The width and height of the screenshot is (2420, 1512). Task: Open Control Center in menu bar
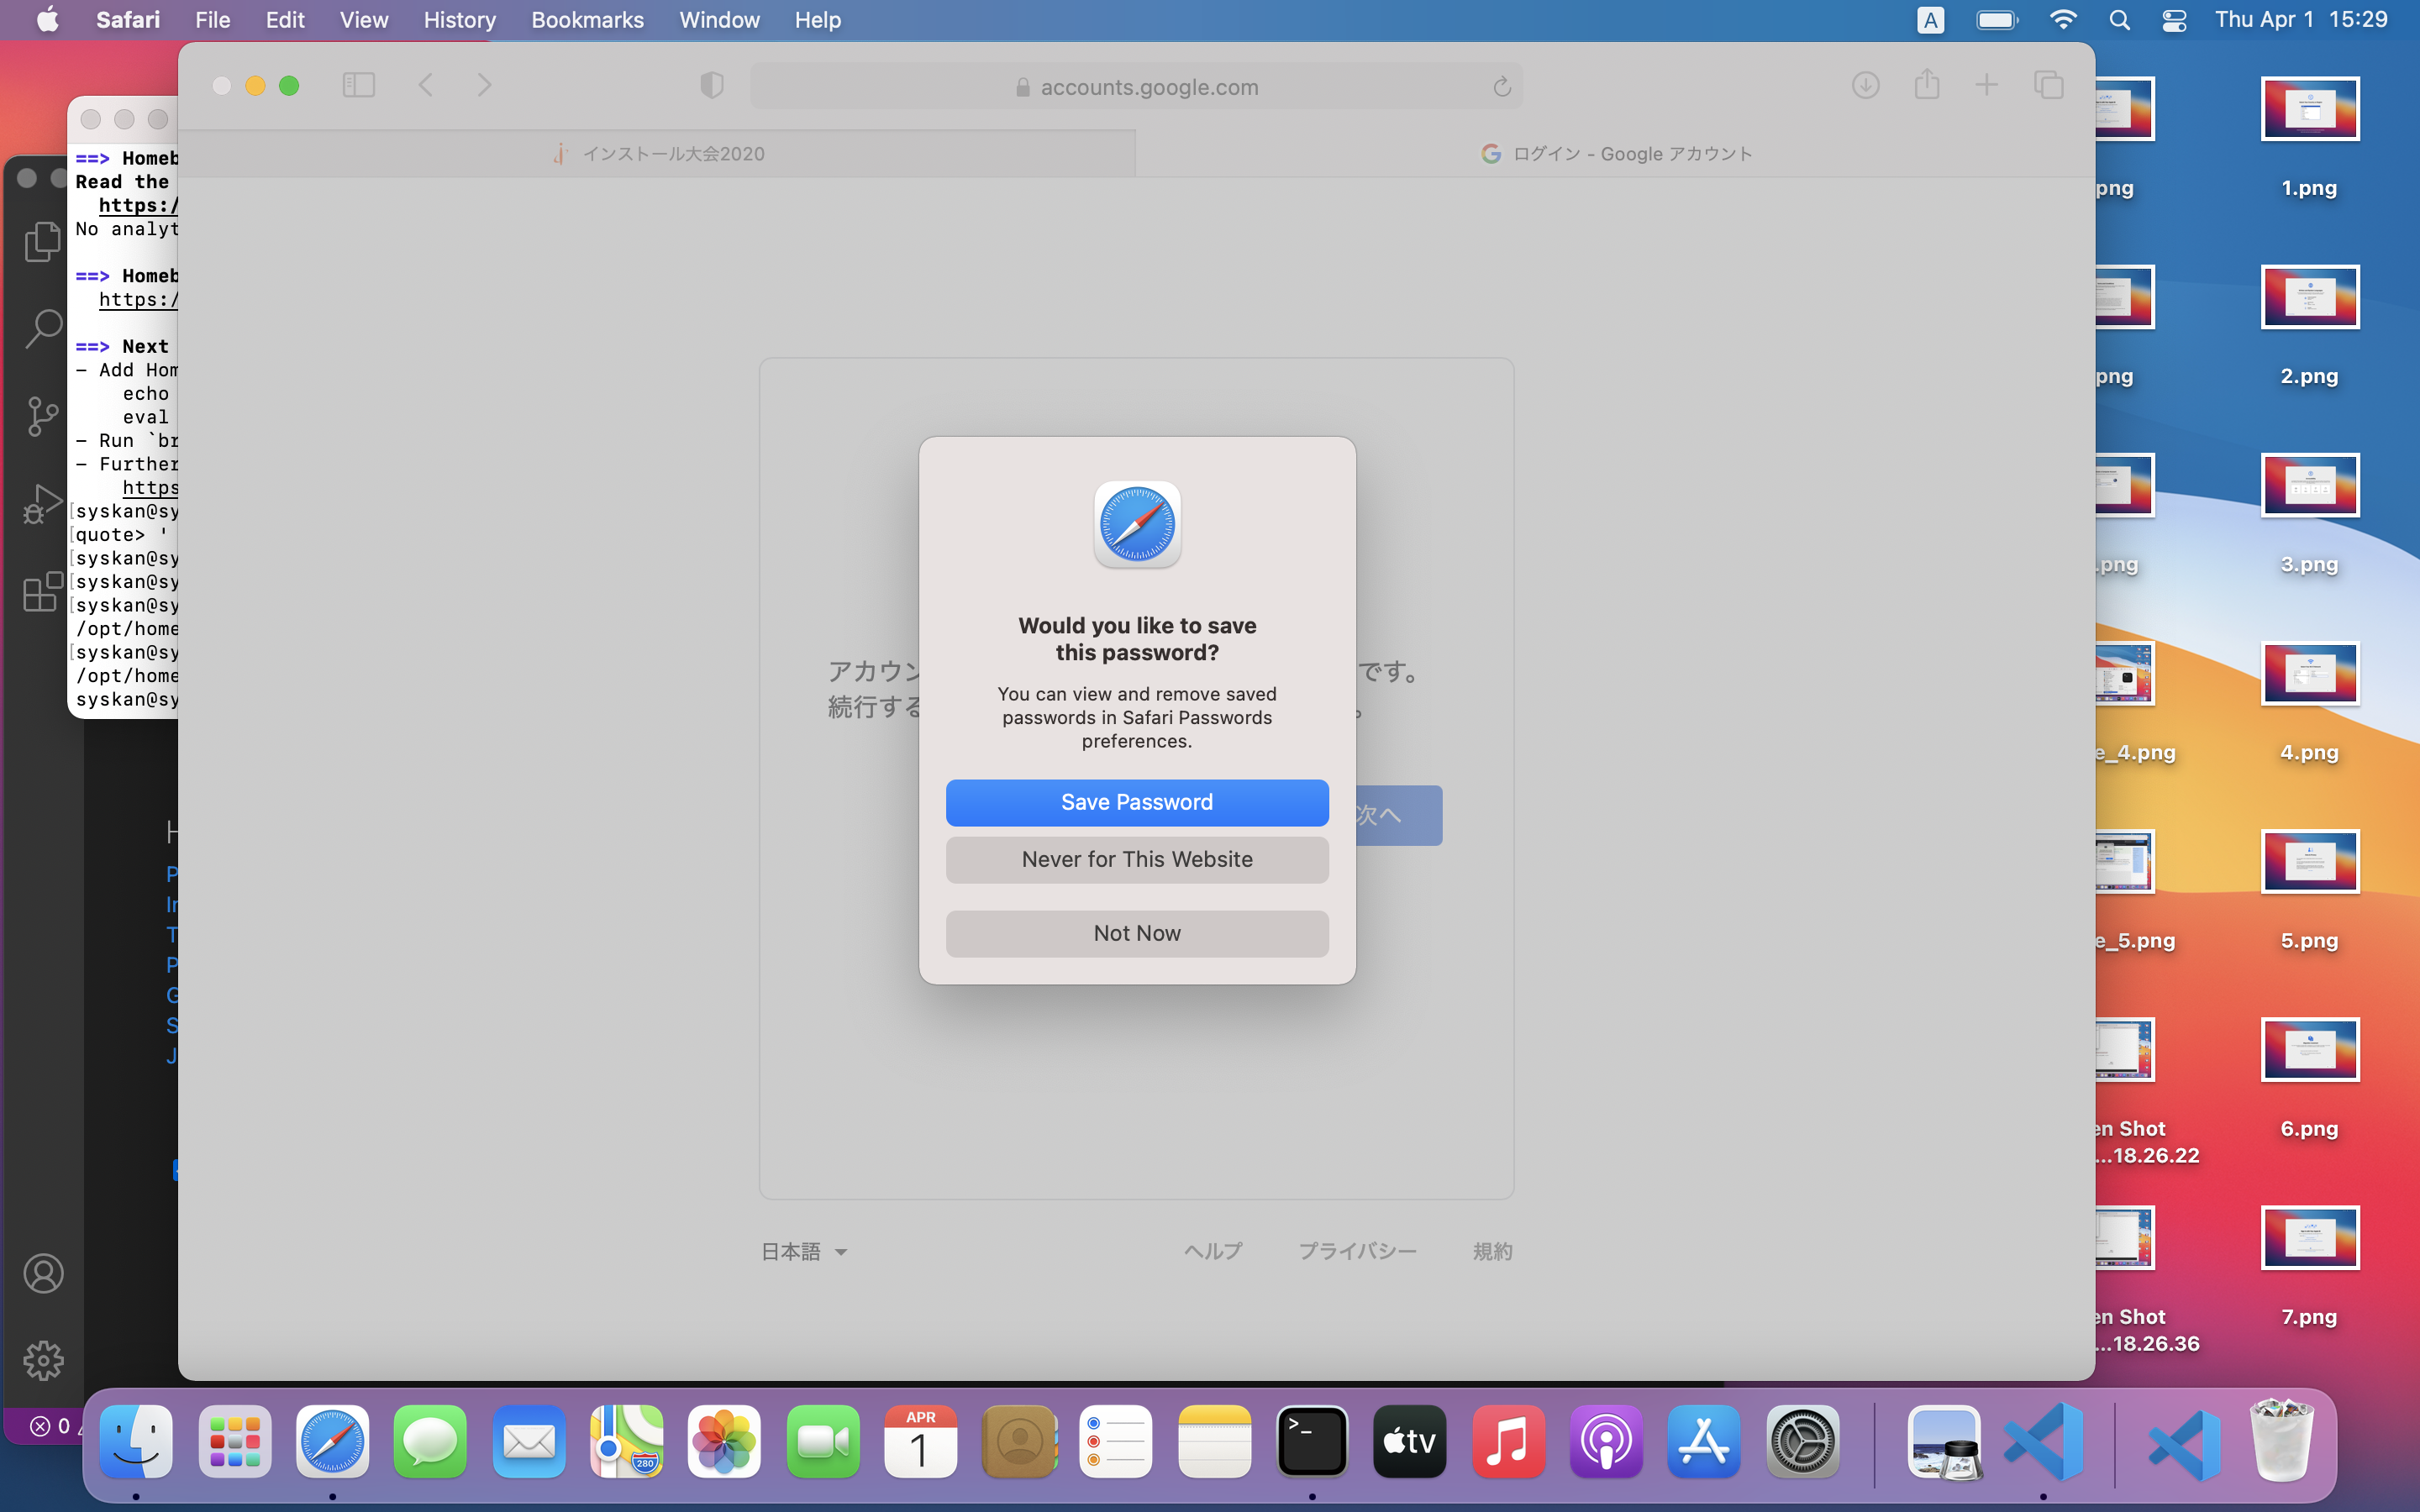click(x=2174, y=20)
